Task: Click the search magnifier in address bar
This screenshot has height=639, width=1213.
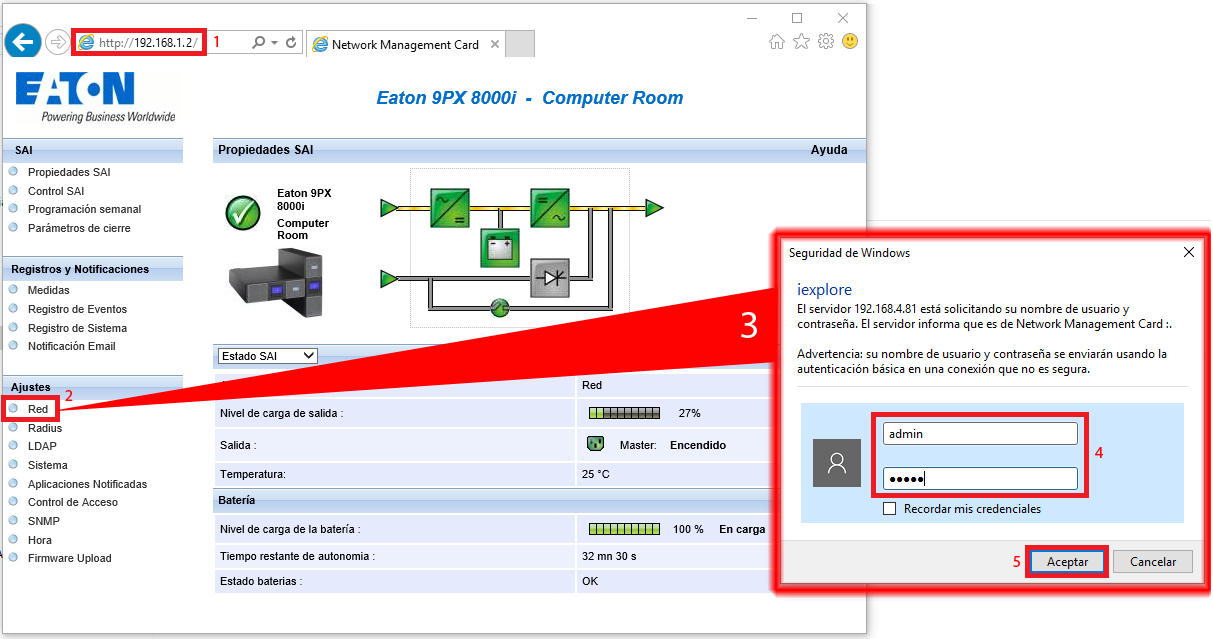Action: pyautogui.click(x=259, y=42)
